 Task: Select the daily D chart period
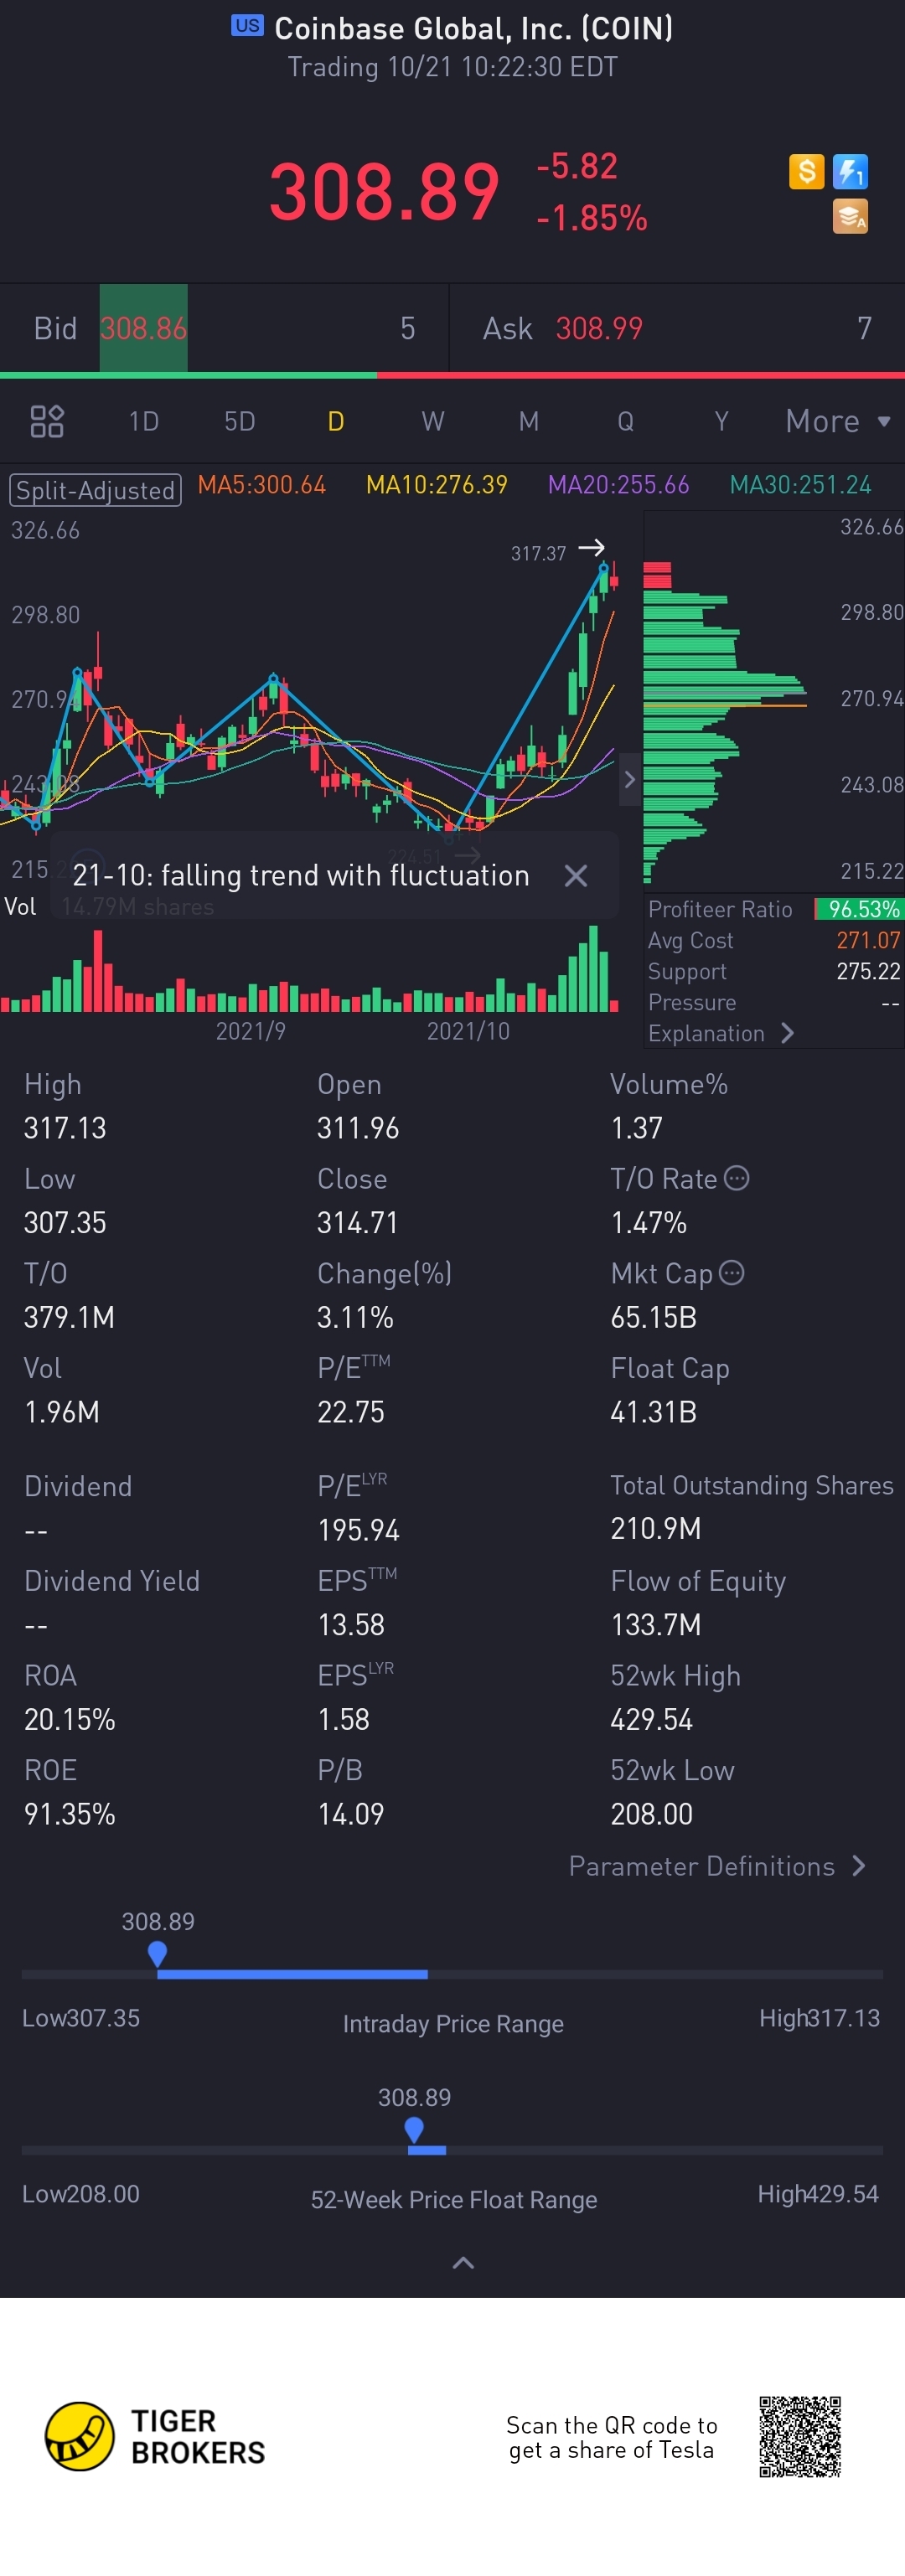(336, 421)
